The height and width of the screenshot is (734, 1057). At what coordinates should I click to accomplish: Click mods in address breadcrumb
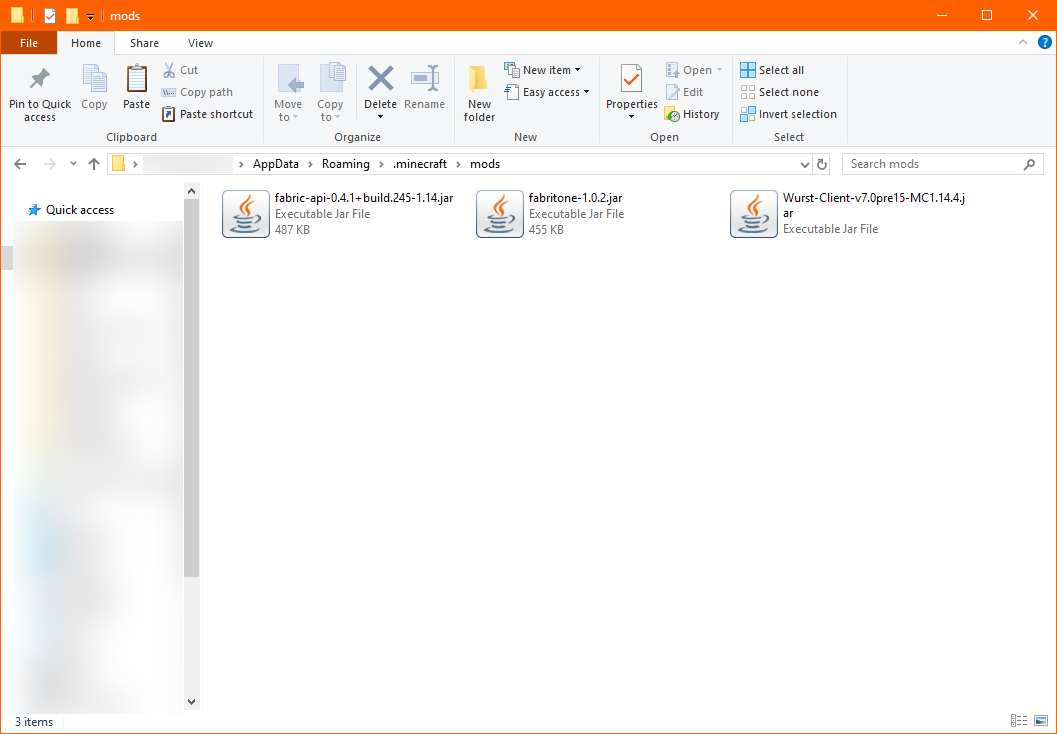pyautogui.click(x=485, y=164)
